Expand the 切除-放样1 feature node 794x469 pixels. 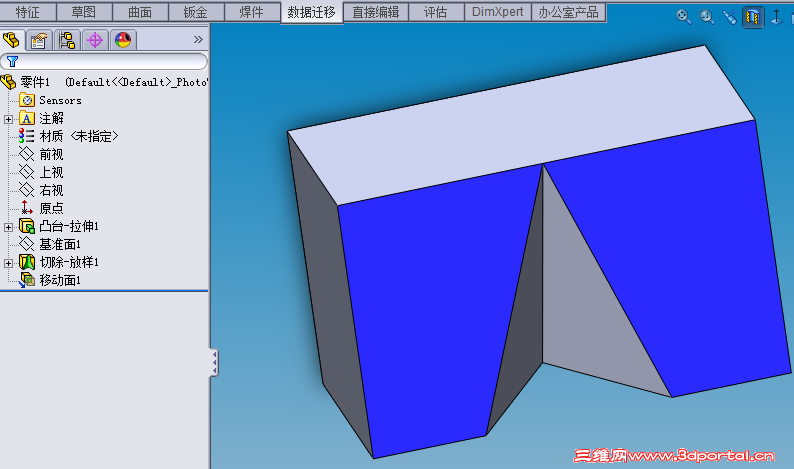8,263
